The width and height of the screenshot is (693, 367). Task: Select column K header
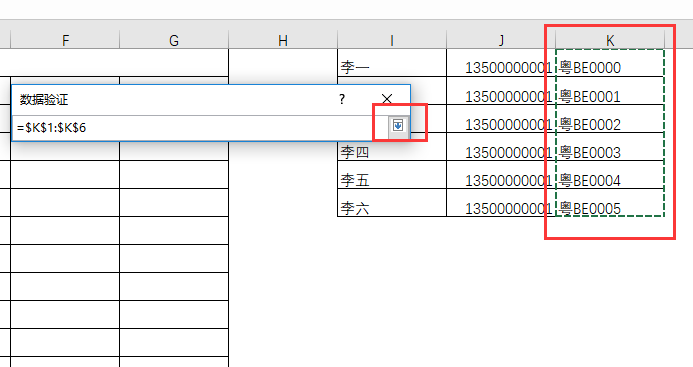[x=610, y=40]
